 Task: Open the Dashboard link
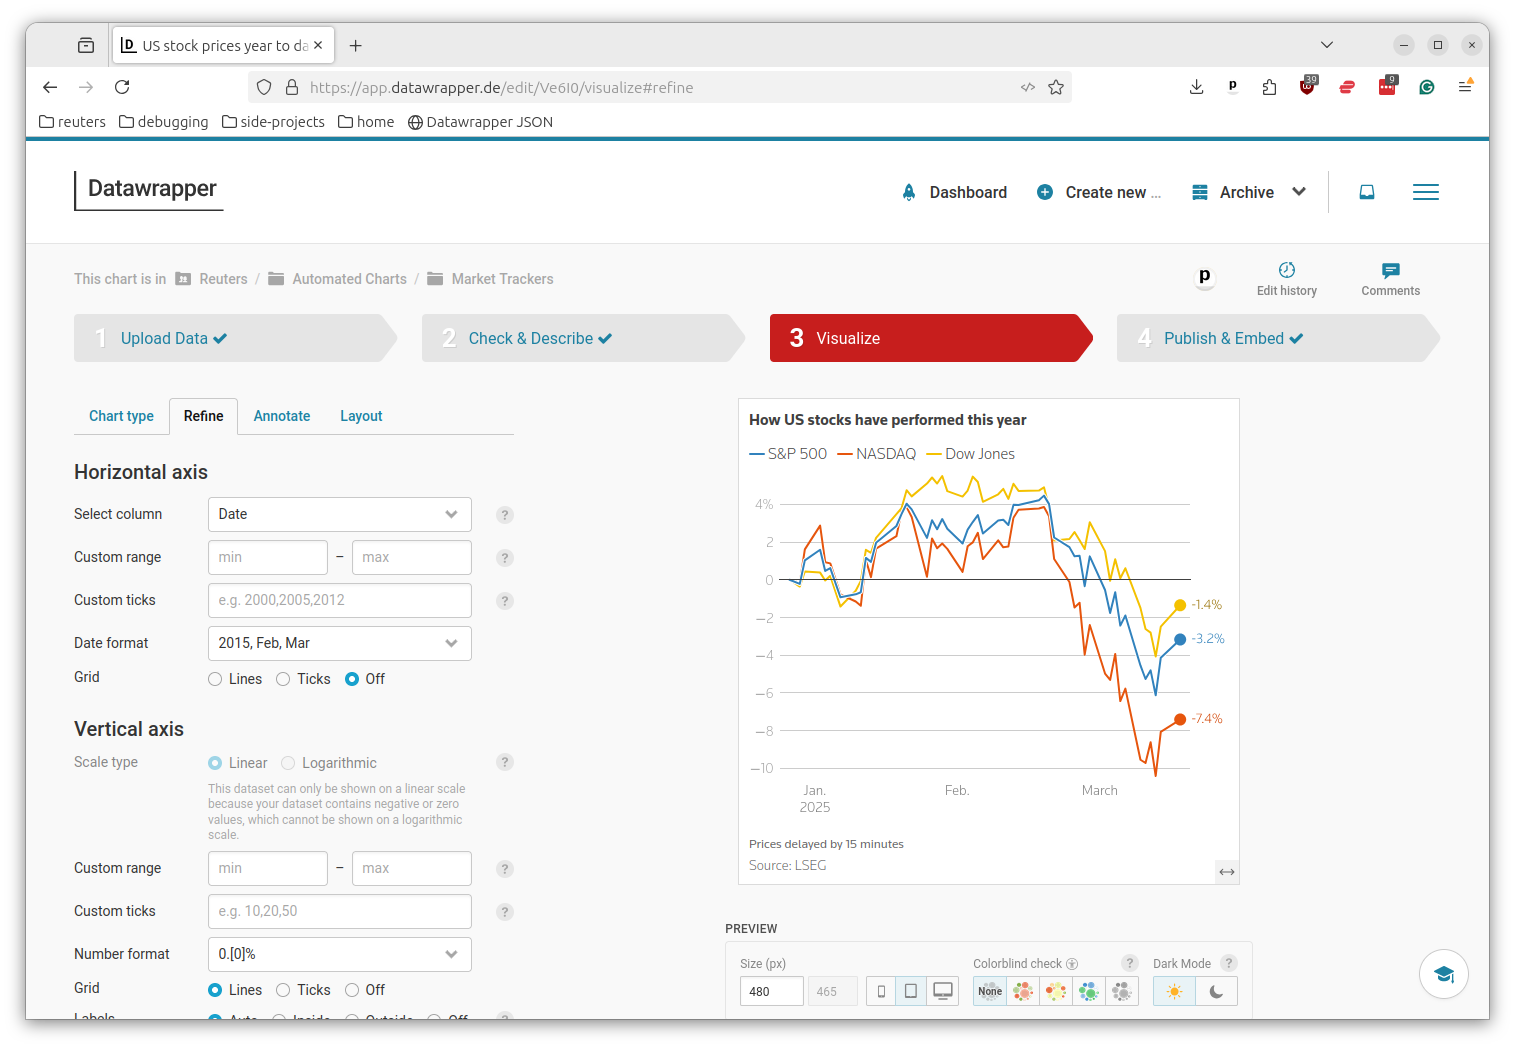tap(954, 192)
